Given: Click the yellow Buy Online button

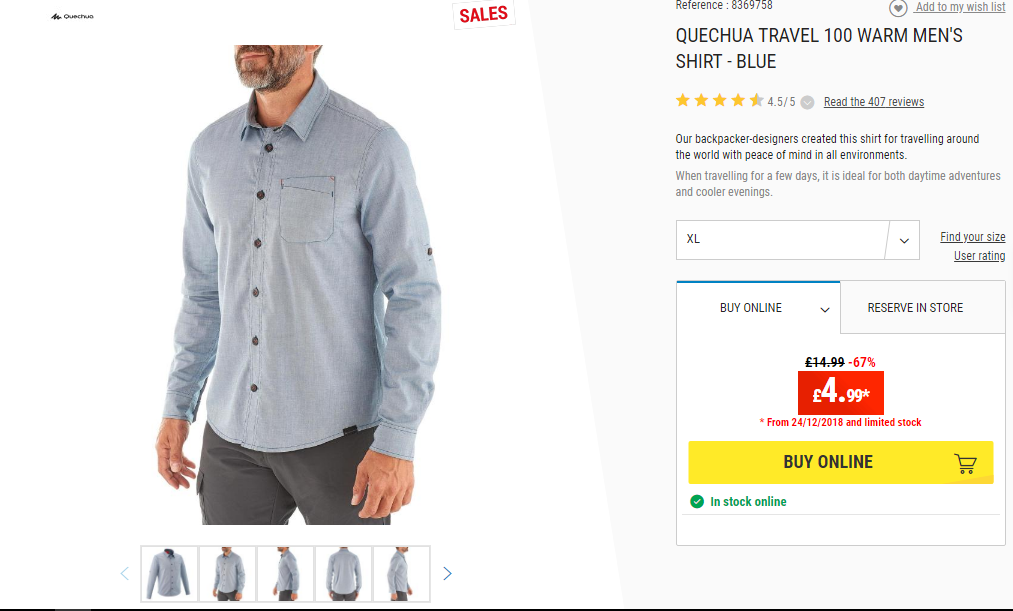Looking at the screenshot, I should click(841, 462).
